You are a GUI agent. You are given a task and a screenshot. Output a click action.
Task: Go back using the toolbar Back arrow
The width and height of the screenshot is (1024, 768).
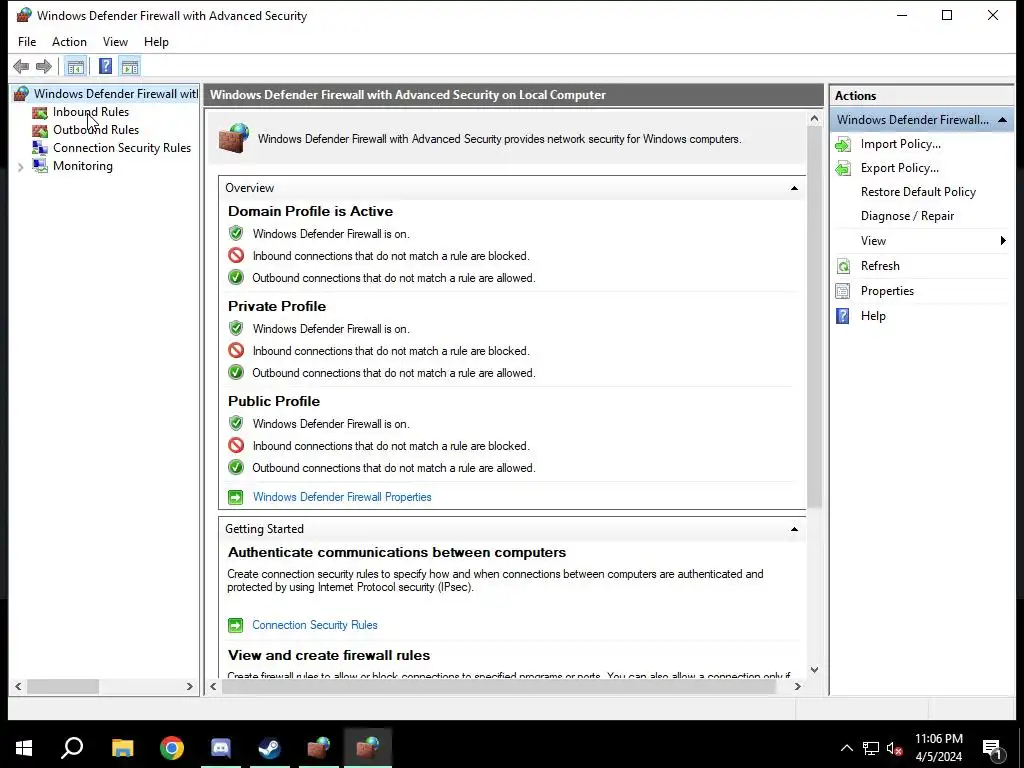tap(21, 66)
